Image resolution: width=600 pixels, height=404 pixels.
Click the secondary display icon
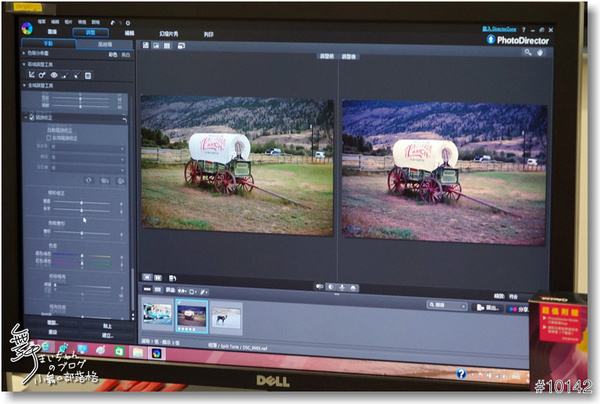click(x=181, y=46)
